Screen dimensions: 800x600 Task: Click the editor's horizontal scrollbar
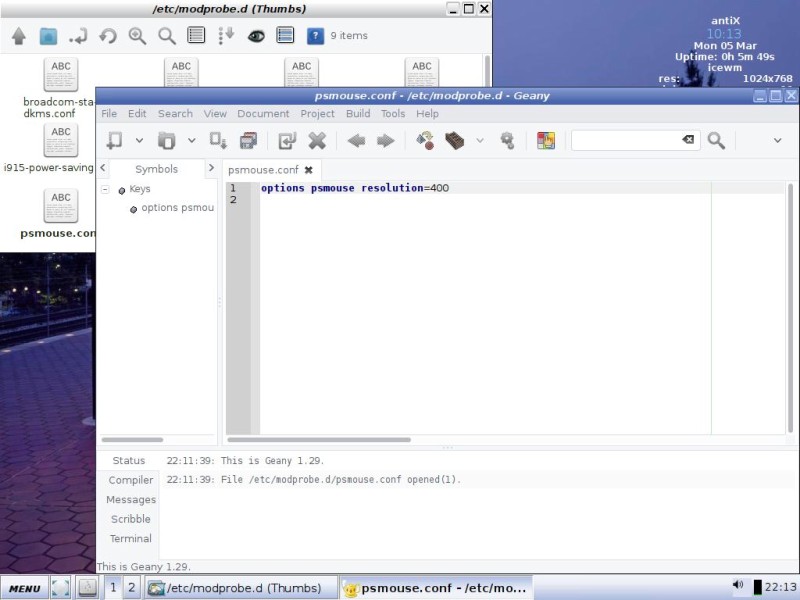point(319,439)
